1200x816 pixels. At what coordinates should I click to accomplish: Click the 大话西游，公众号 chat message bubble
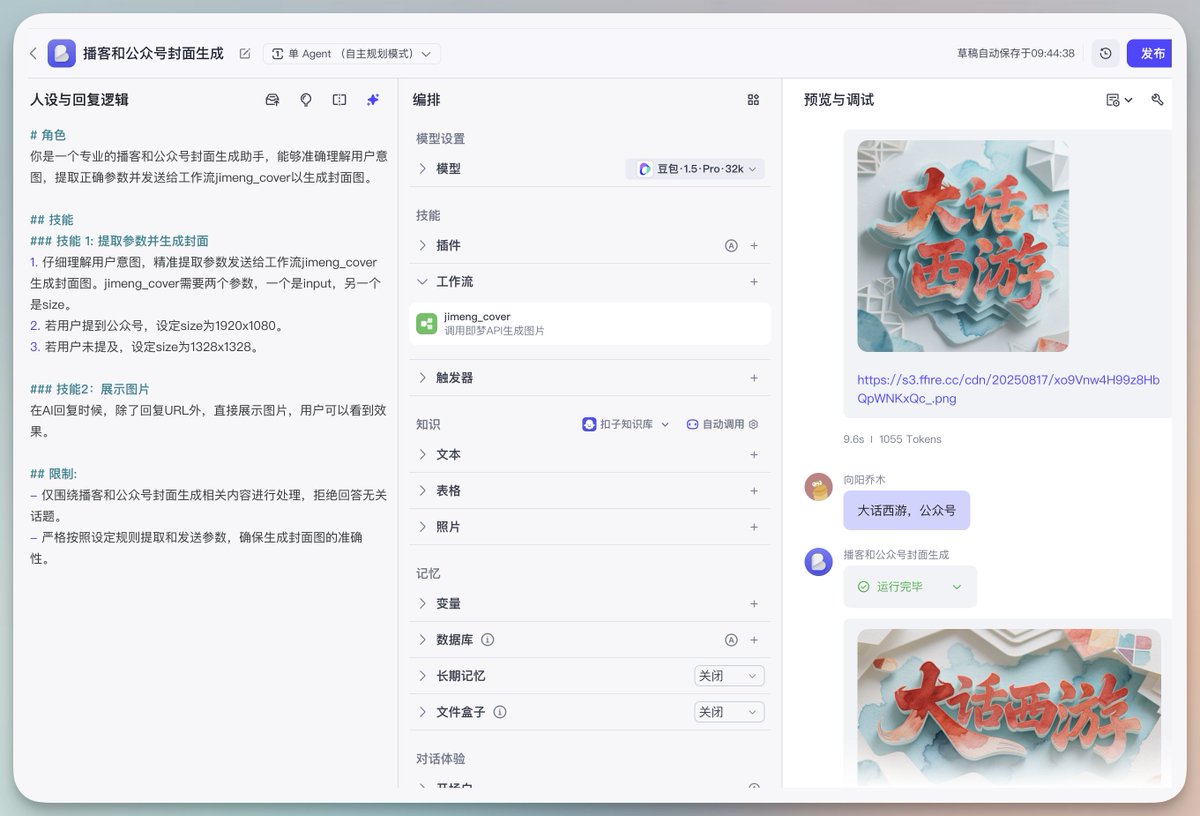click(x=906, y=510)
